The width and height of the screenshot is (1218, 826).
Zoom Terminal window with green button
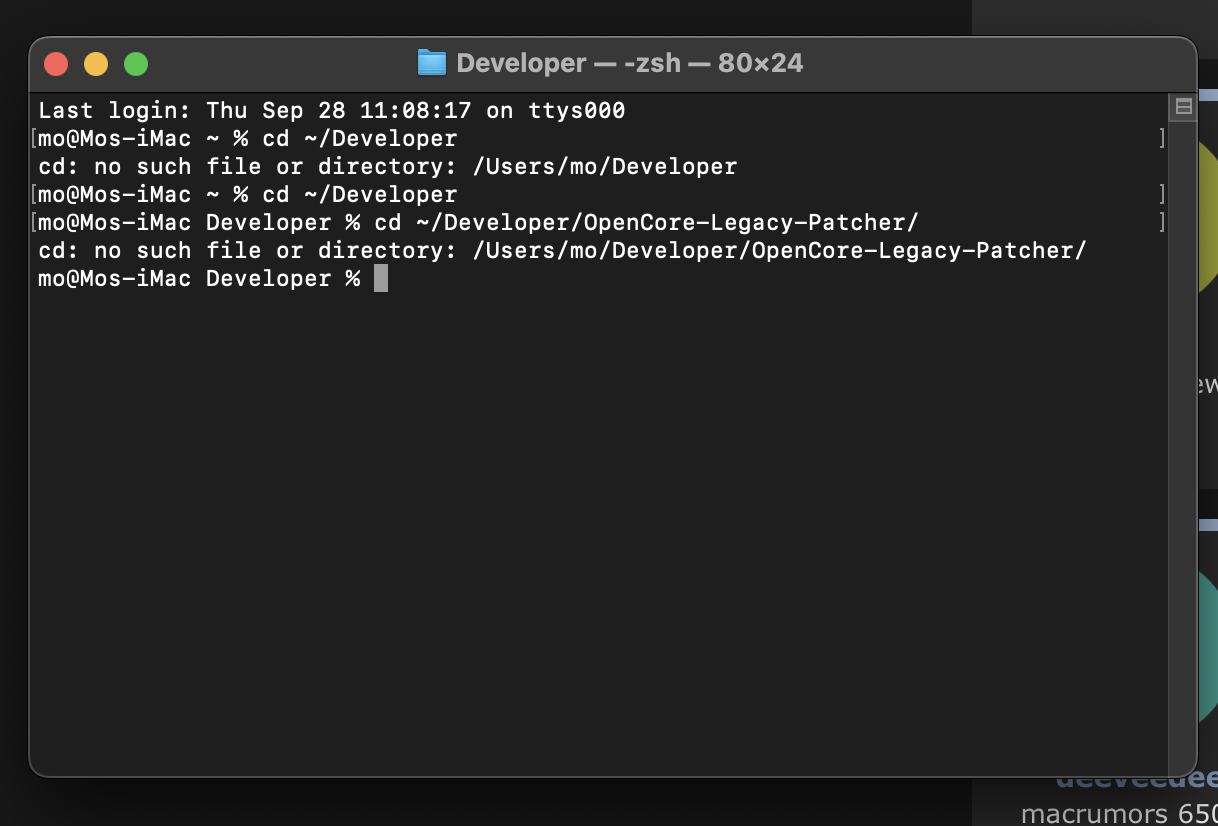[x=136, y=64]
